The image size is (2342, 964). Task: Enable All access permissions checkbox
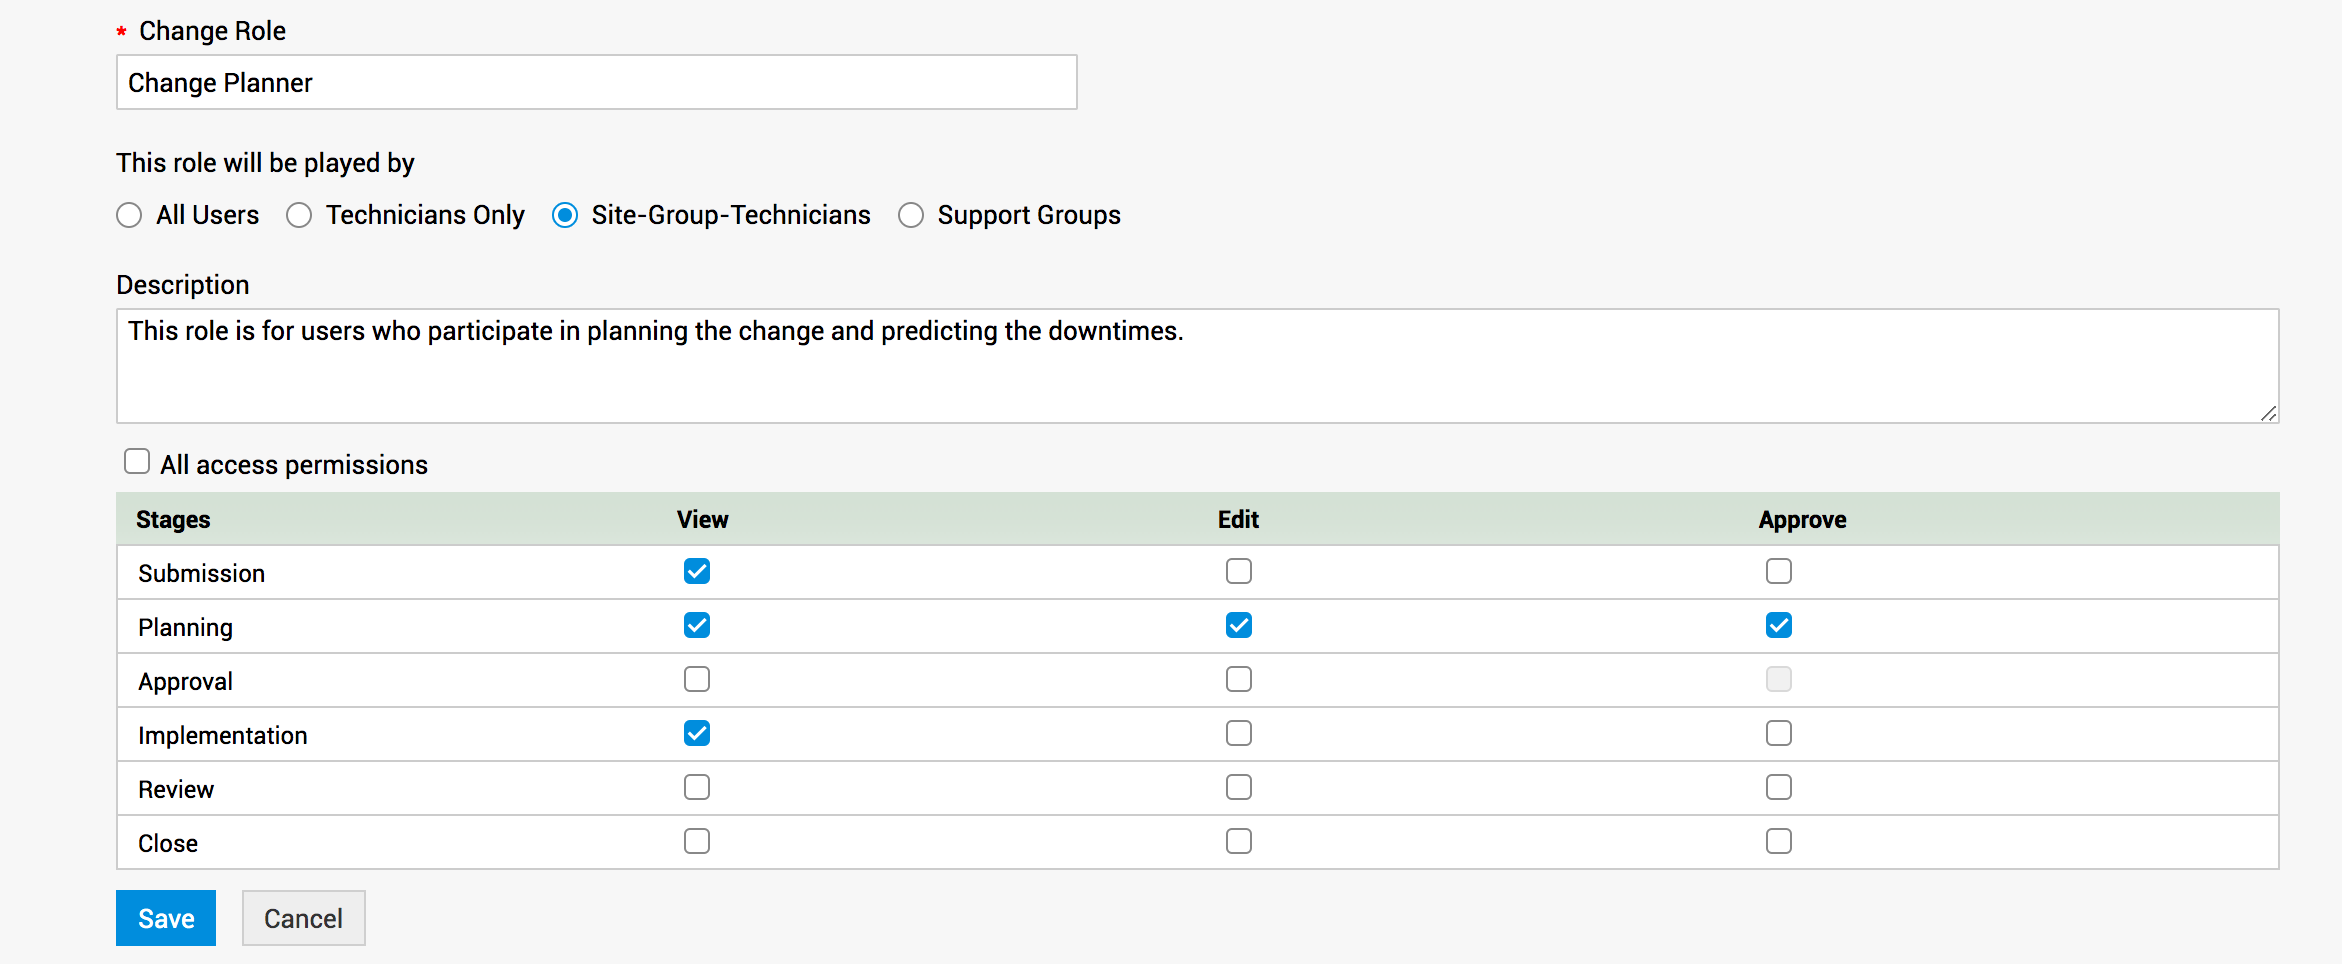point(137,461)
